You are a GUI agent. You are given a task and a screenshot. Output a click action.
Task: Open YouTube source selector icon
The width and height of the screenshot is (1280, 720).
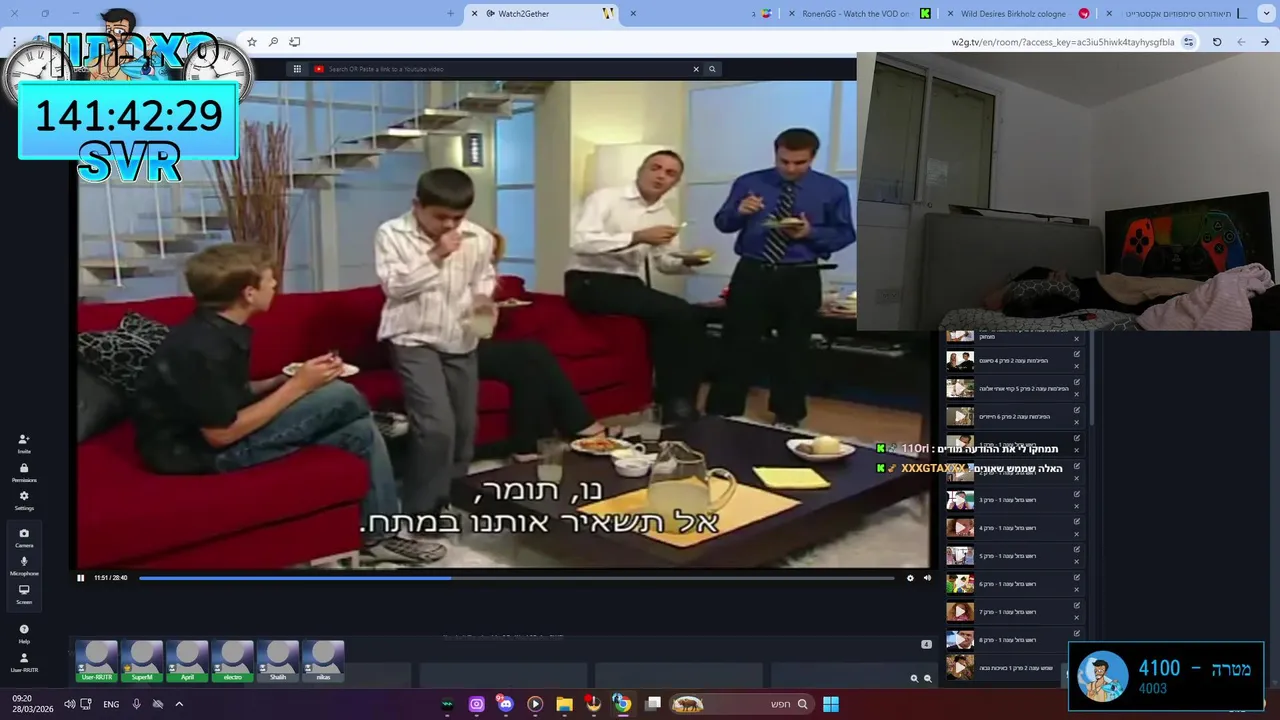pos(319,69)
